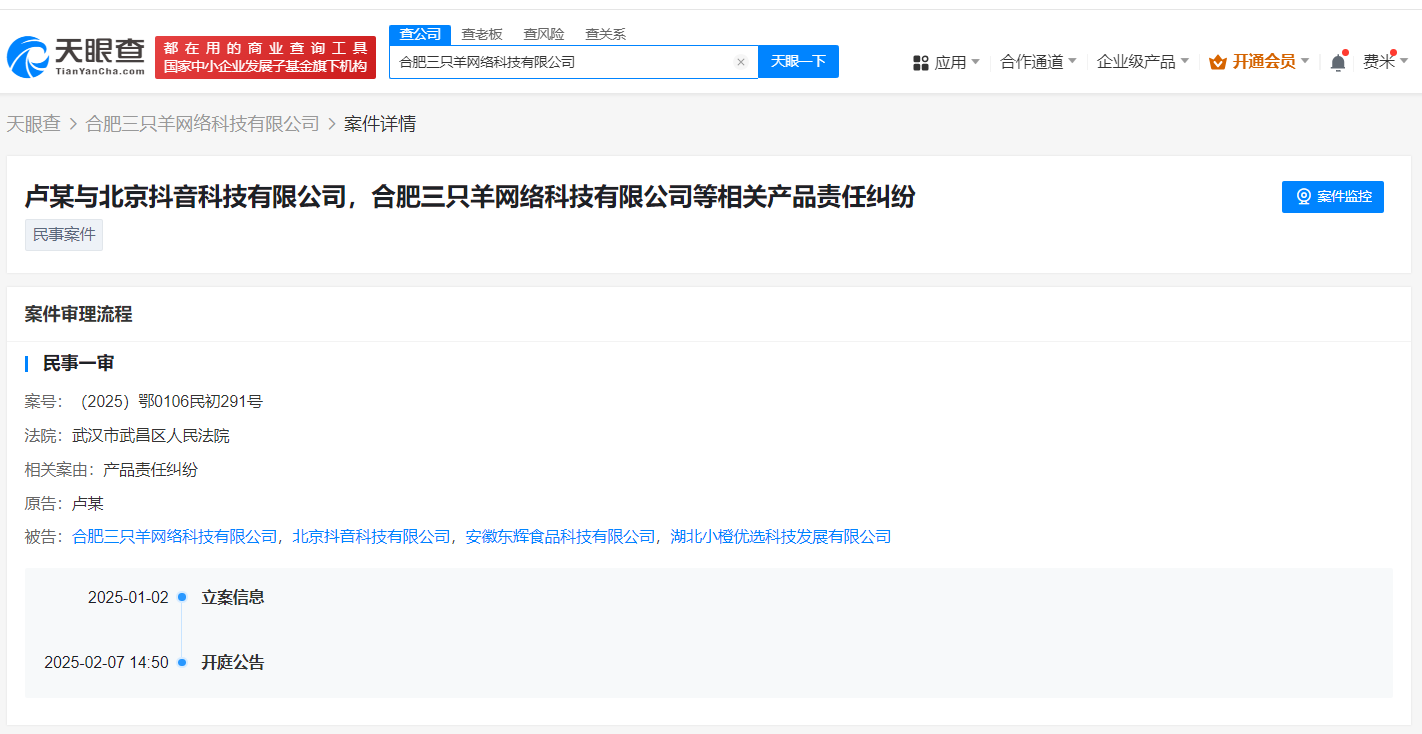This screenshot has width=1422, height=734.
Task: Click the 民事案件 tag
Action: (x=64, y=235)
